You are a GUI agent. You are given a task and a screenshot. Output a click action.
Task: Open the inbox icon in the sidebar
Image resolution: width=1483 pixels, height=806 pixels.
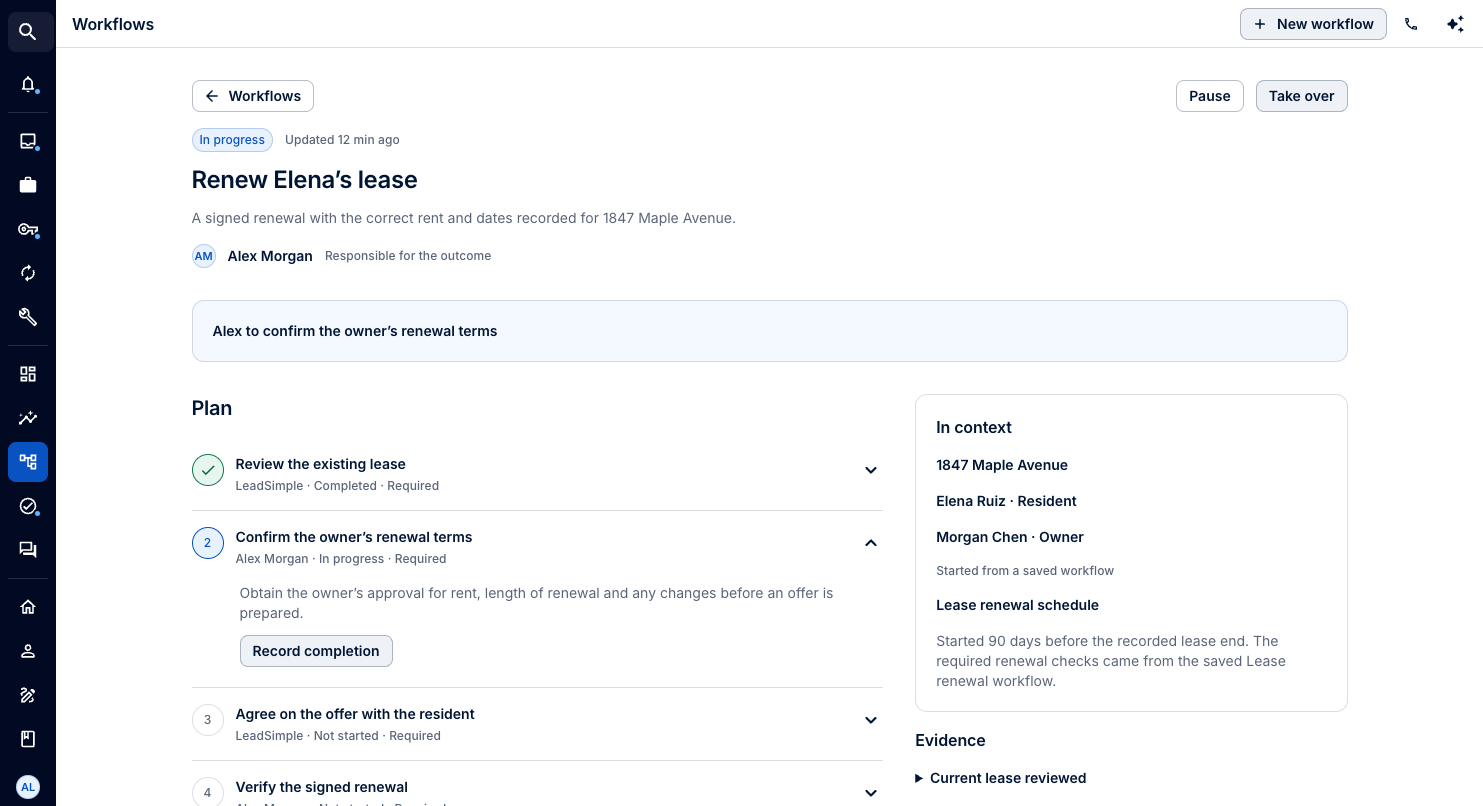coord(28,141)
